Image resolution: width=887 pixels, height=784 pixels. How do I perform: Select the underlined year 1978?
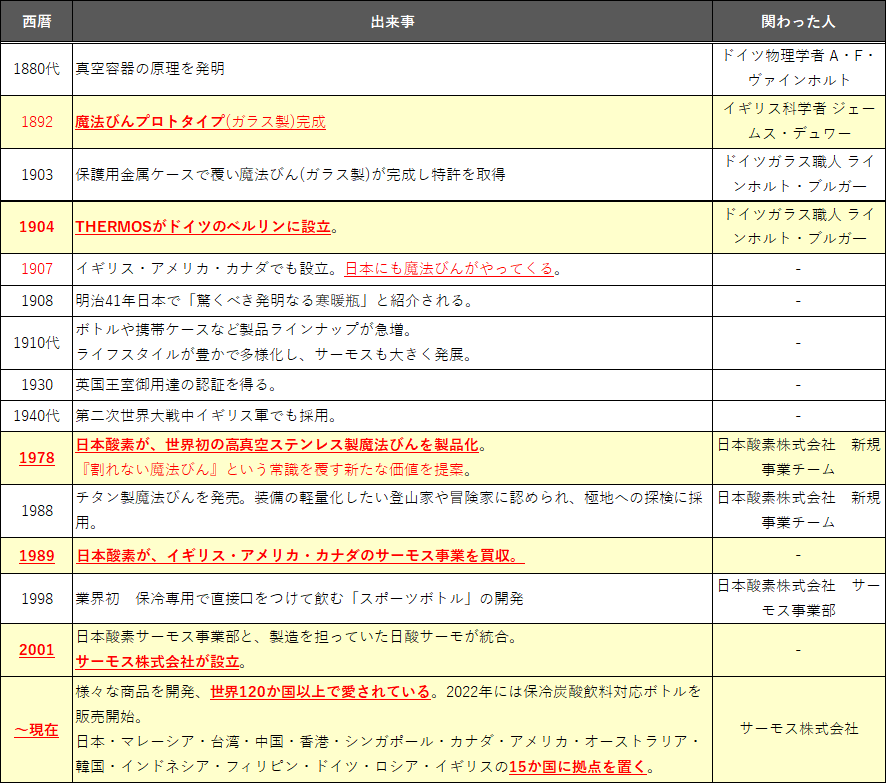pyautogui.click(x=36, y=457)
